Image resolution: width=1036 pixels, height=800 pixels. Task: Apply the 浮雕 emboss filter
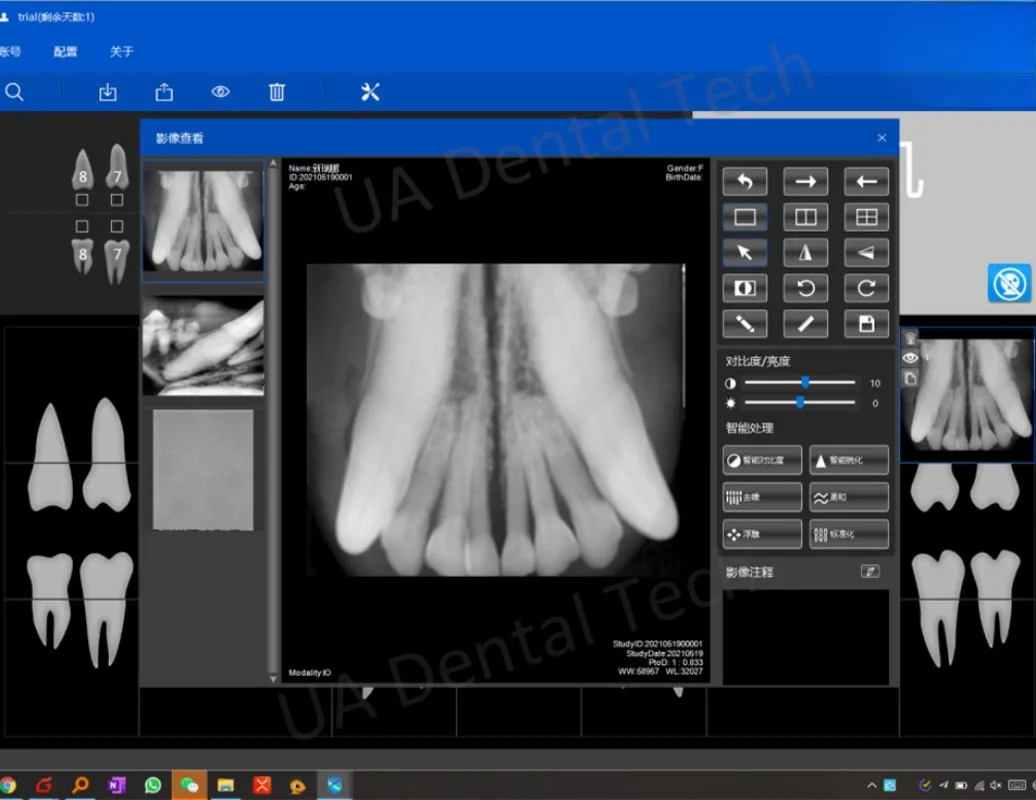(x=762, y=534)
